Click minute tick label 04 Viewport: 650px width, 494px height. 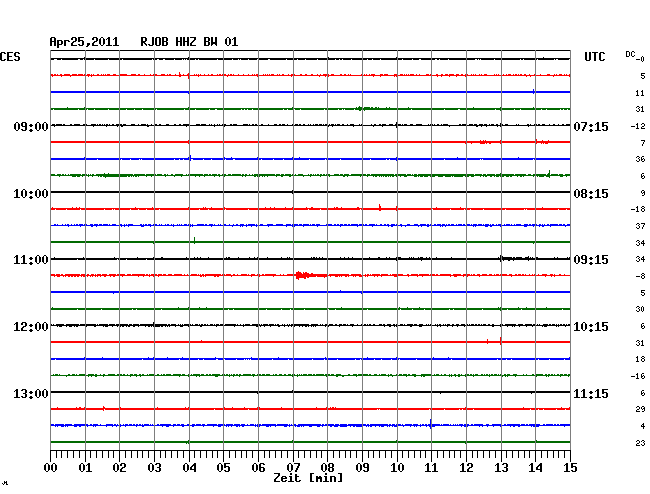(189, 468)
